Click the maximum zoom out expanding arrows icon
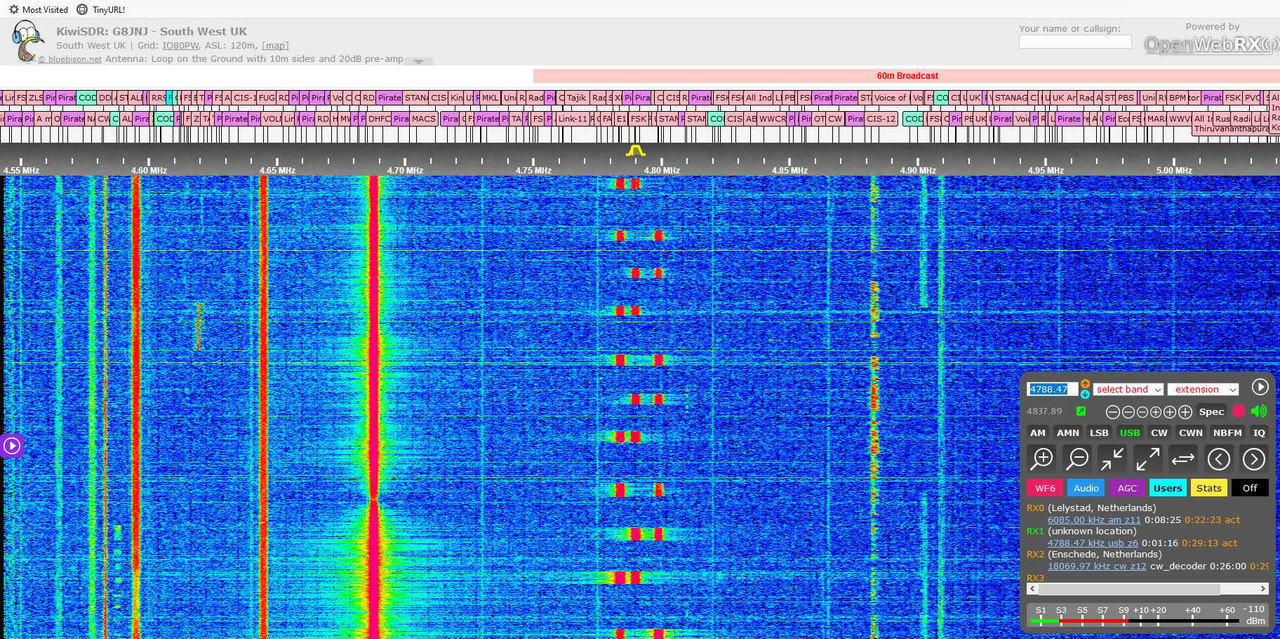The image size is (1280, 639). (1148, 459)
